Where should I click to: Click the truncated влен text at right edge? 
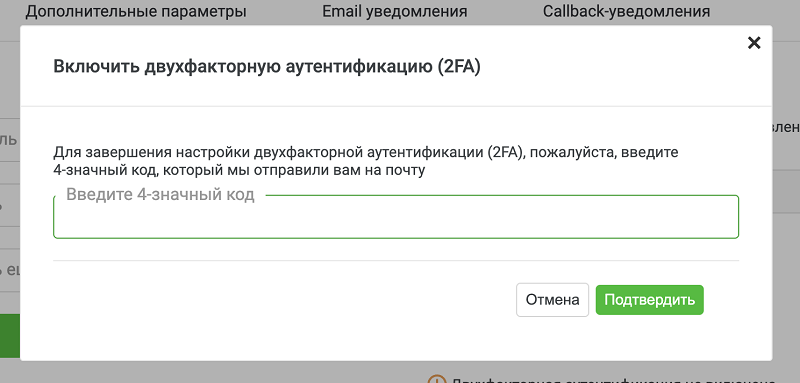pos(786,127)
